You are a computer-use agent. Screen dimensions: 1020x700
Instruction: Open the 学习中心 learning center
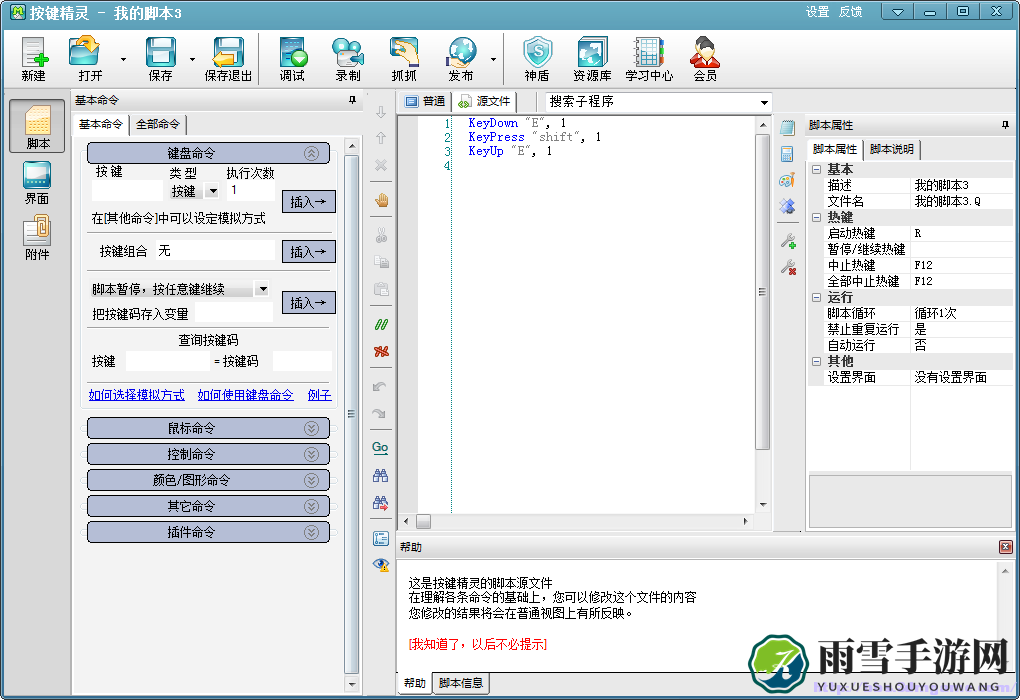(x=649, y=59)
